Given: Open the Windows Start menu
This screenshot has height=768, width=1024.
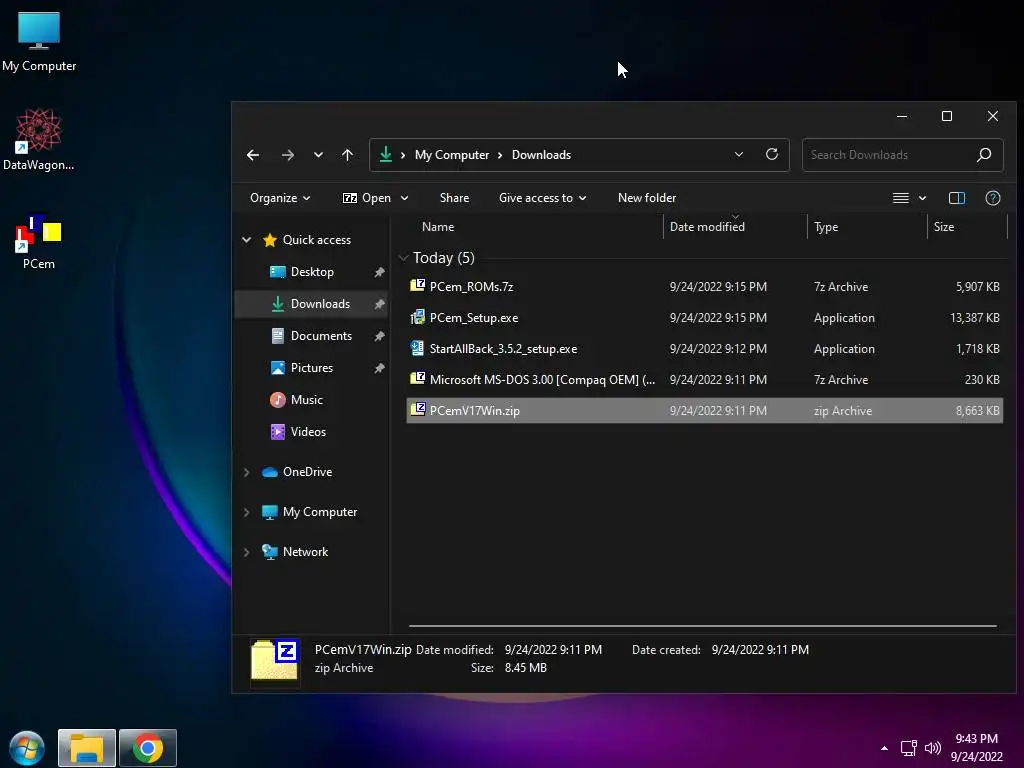Looking at the screenshot, I should [x=27, y=748].
